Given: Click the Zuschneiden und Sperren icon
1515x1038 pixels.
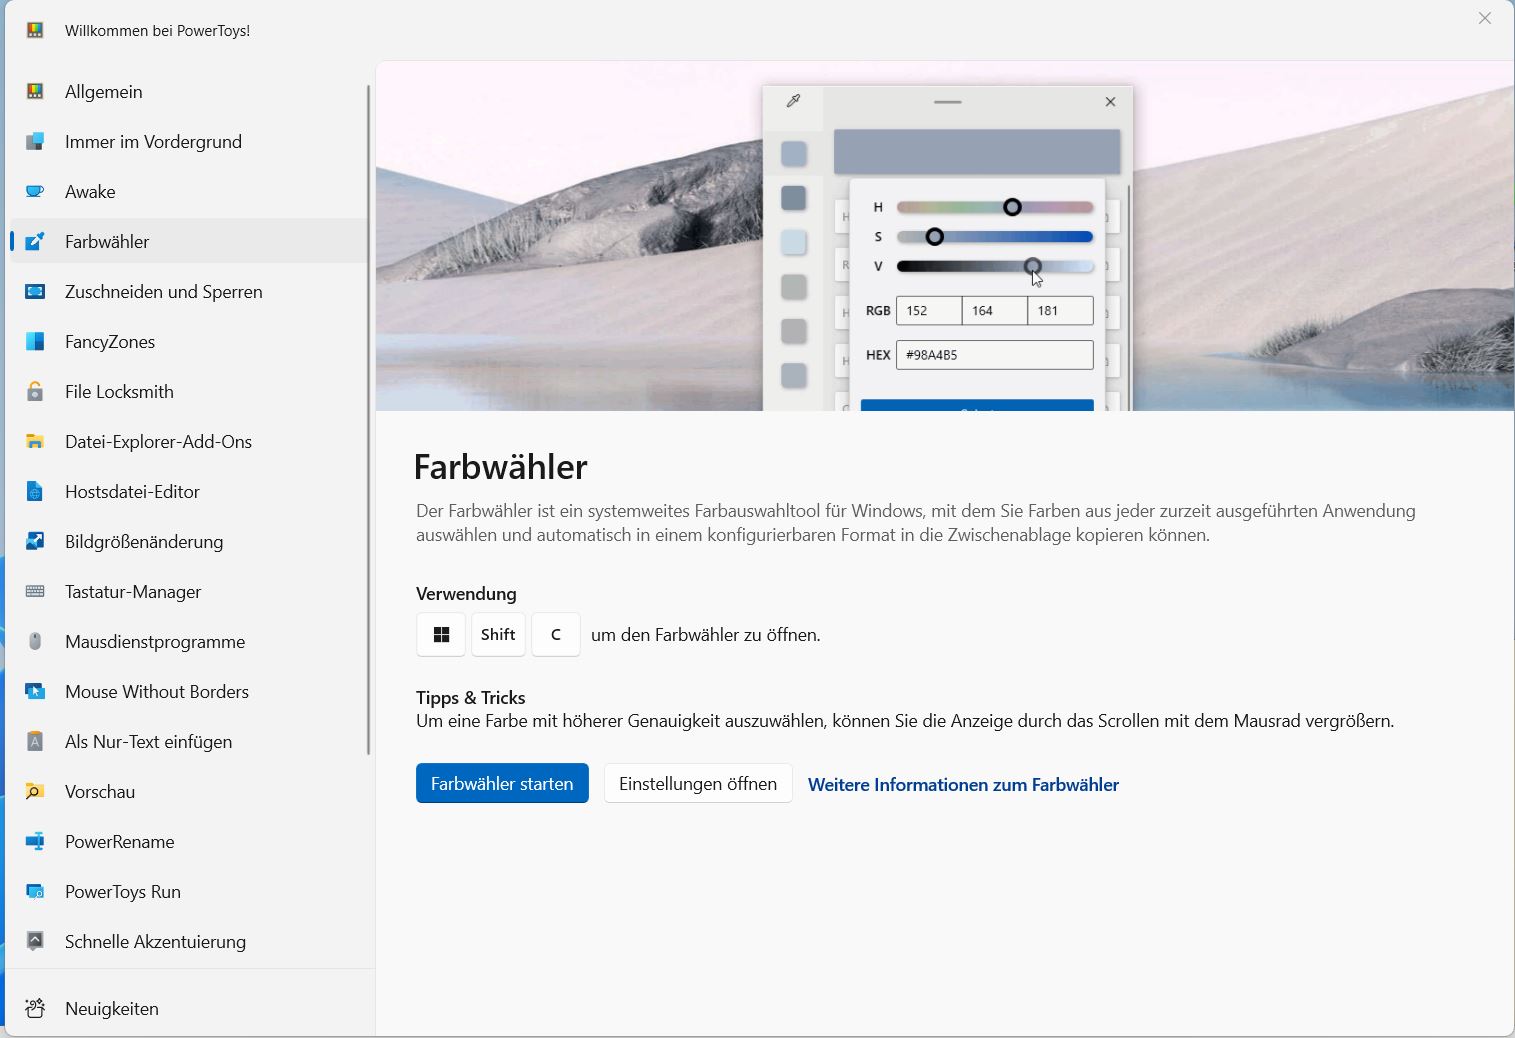Looking at the screenshot, I should (x=35, y=291).
